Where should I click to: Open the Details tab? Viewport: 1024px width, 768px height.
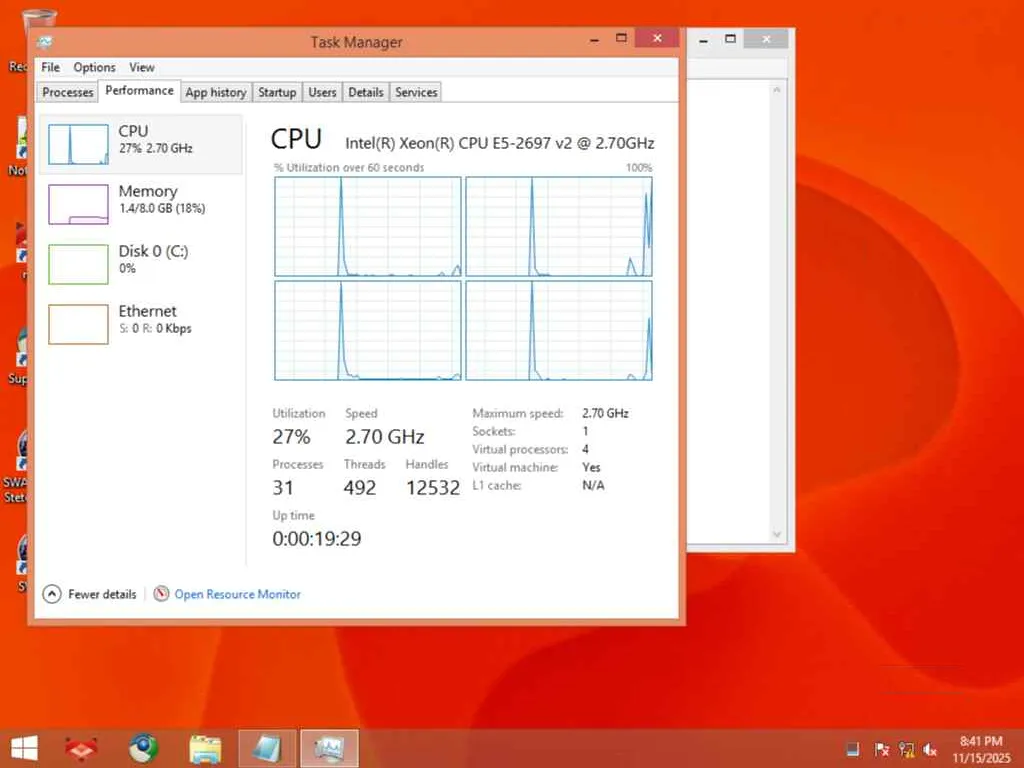366,92
